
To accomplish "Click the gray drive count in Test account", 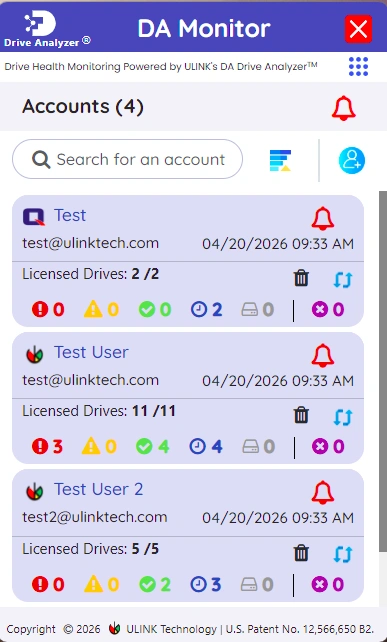I will pos(257,310).
